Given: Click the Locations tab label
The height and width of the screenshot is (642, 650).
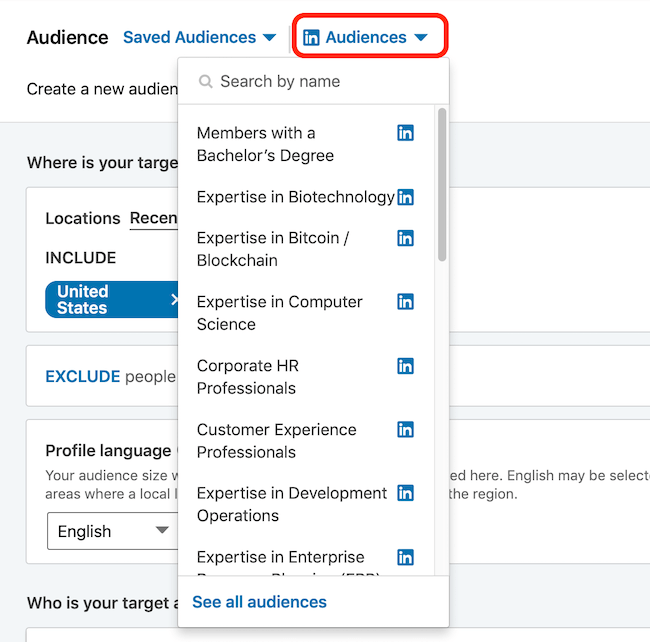Looking at the screenshot, I should pos(82,218).
